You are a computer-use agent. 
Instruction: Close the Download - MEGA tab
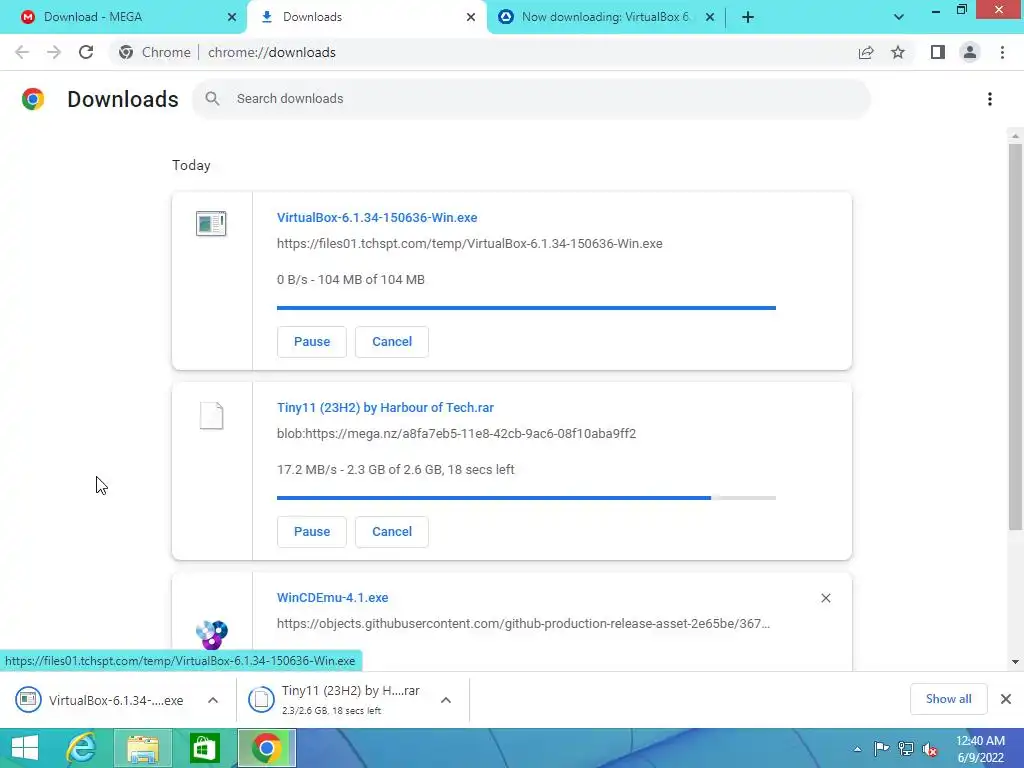[232, 17]
